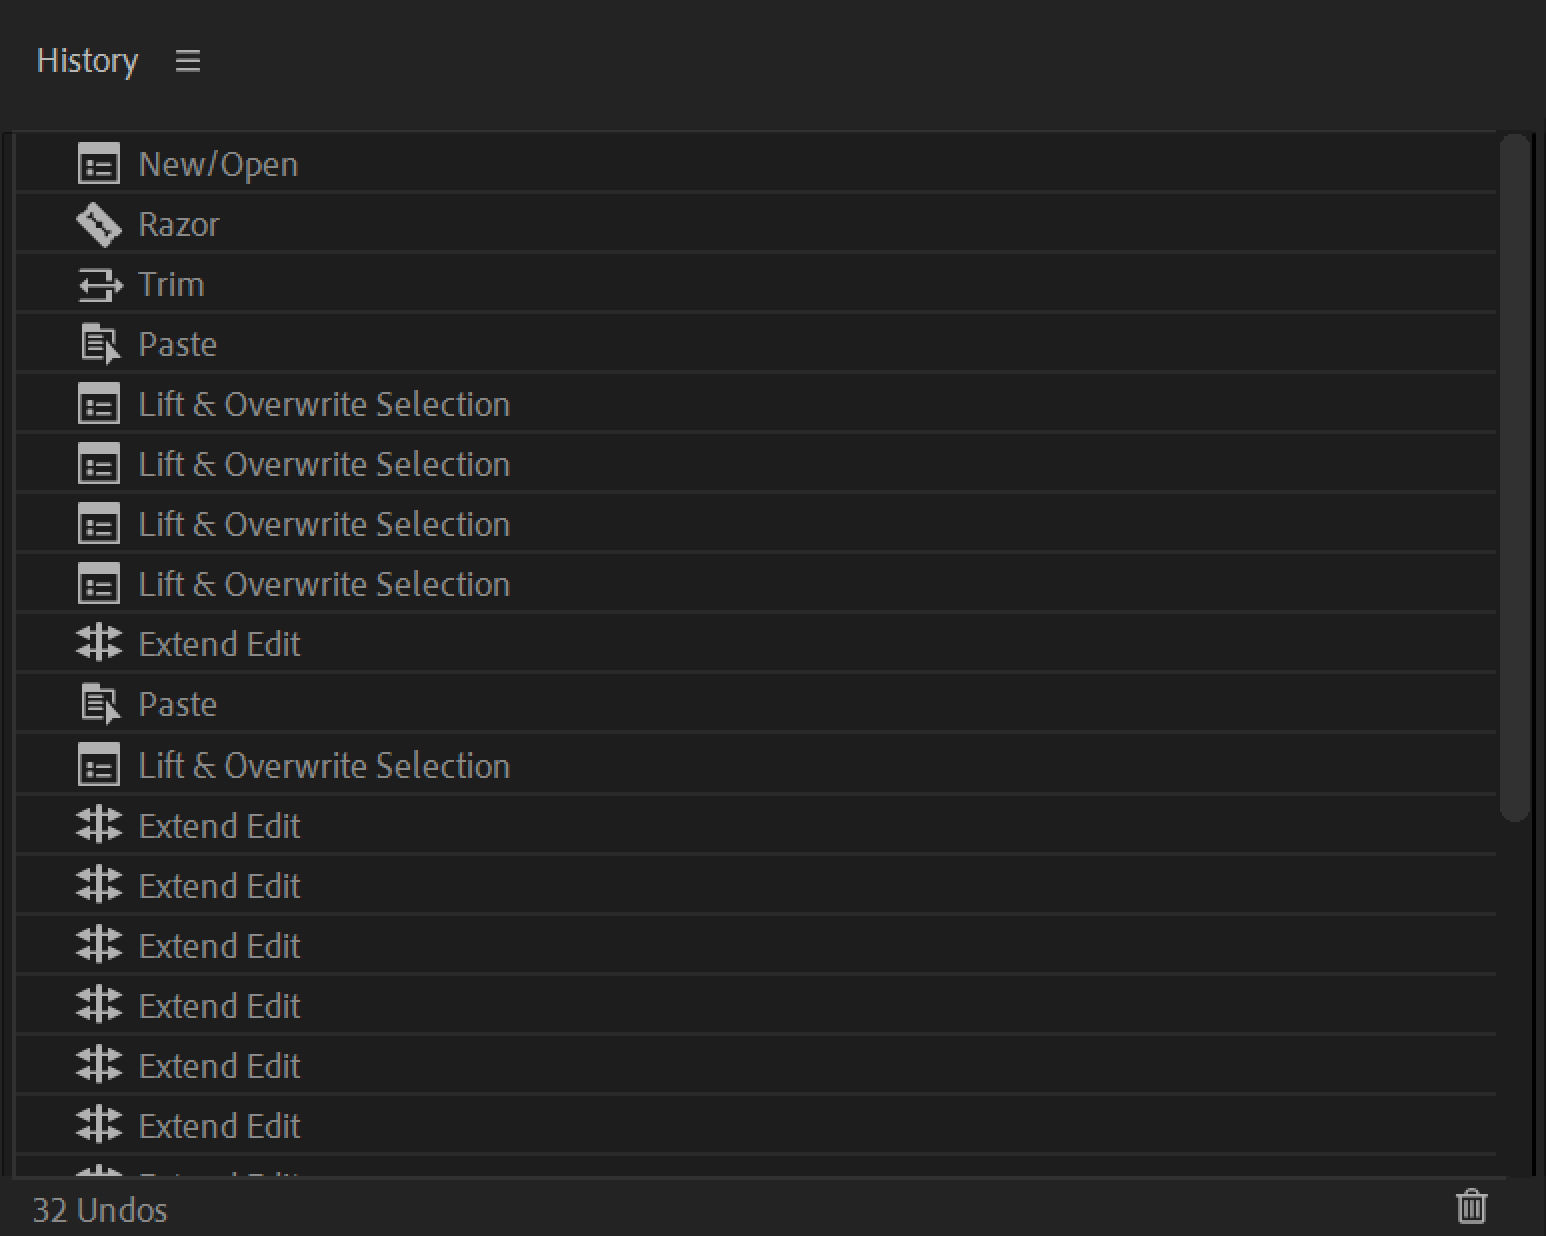The width and height of the screenshot is (1546, 1236).
Task: Select the fourth Lift & Overwrite Selection state
Action: (323, 584)
